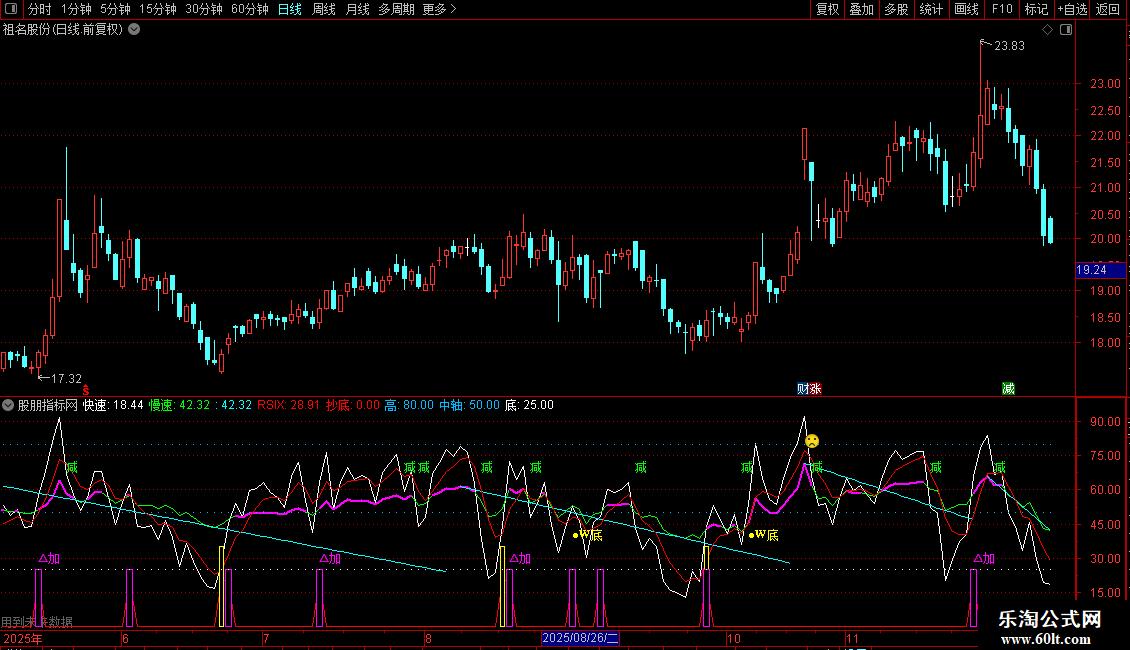1130x650 pixels.
Task: Add stock via +自选 button
Action: (1071, 9)
